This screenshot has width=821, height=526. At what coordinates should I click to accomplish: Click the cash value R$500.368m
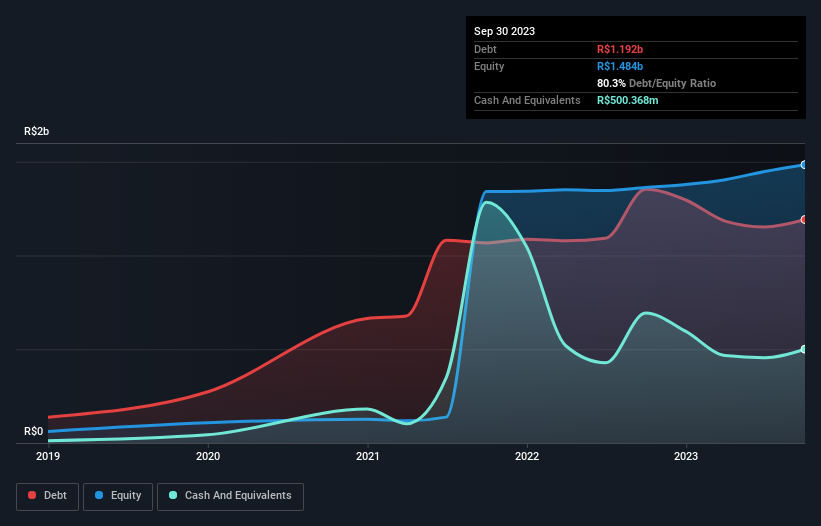click(x=627, y=100)
